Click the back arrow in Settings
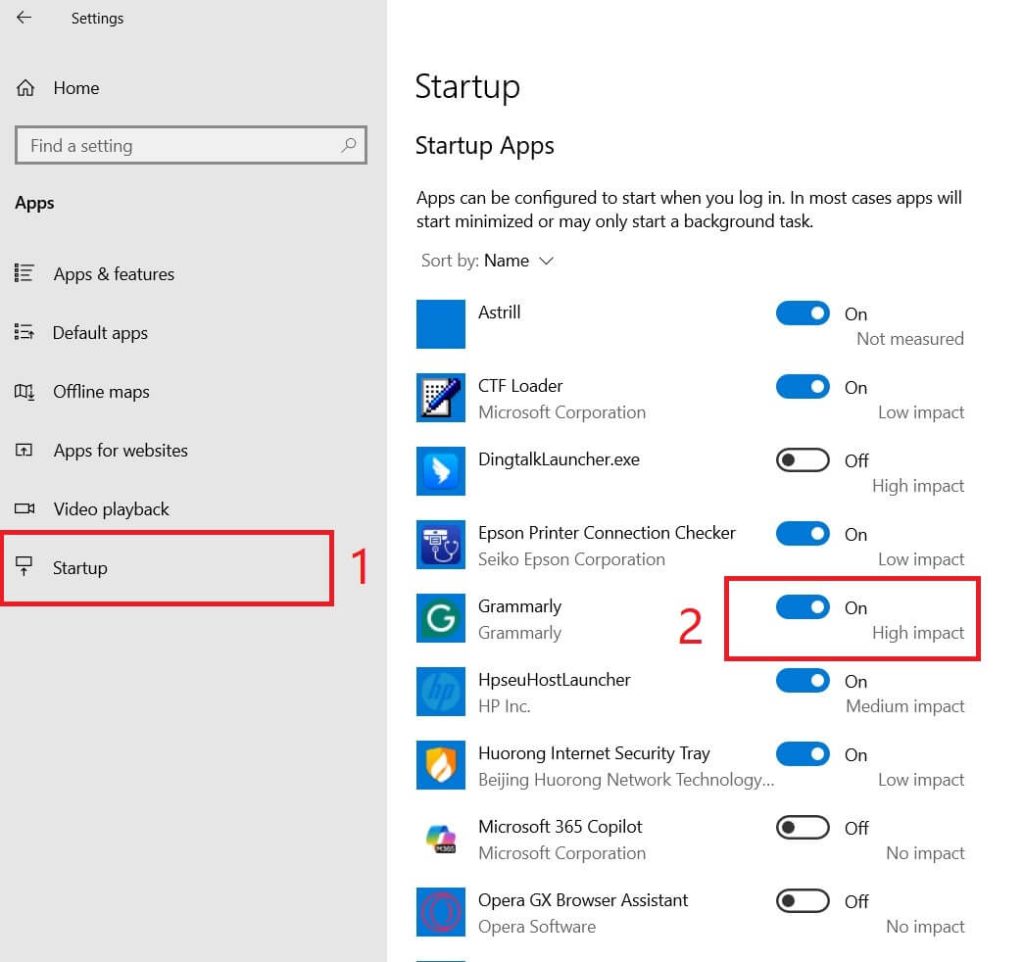Screen dimensions: 1024x962 [x=24, y=18]
